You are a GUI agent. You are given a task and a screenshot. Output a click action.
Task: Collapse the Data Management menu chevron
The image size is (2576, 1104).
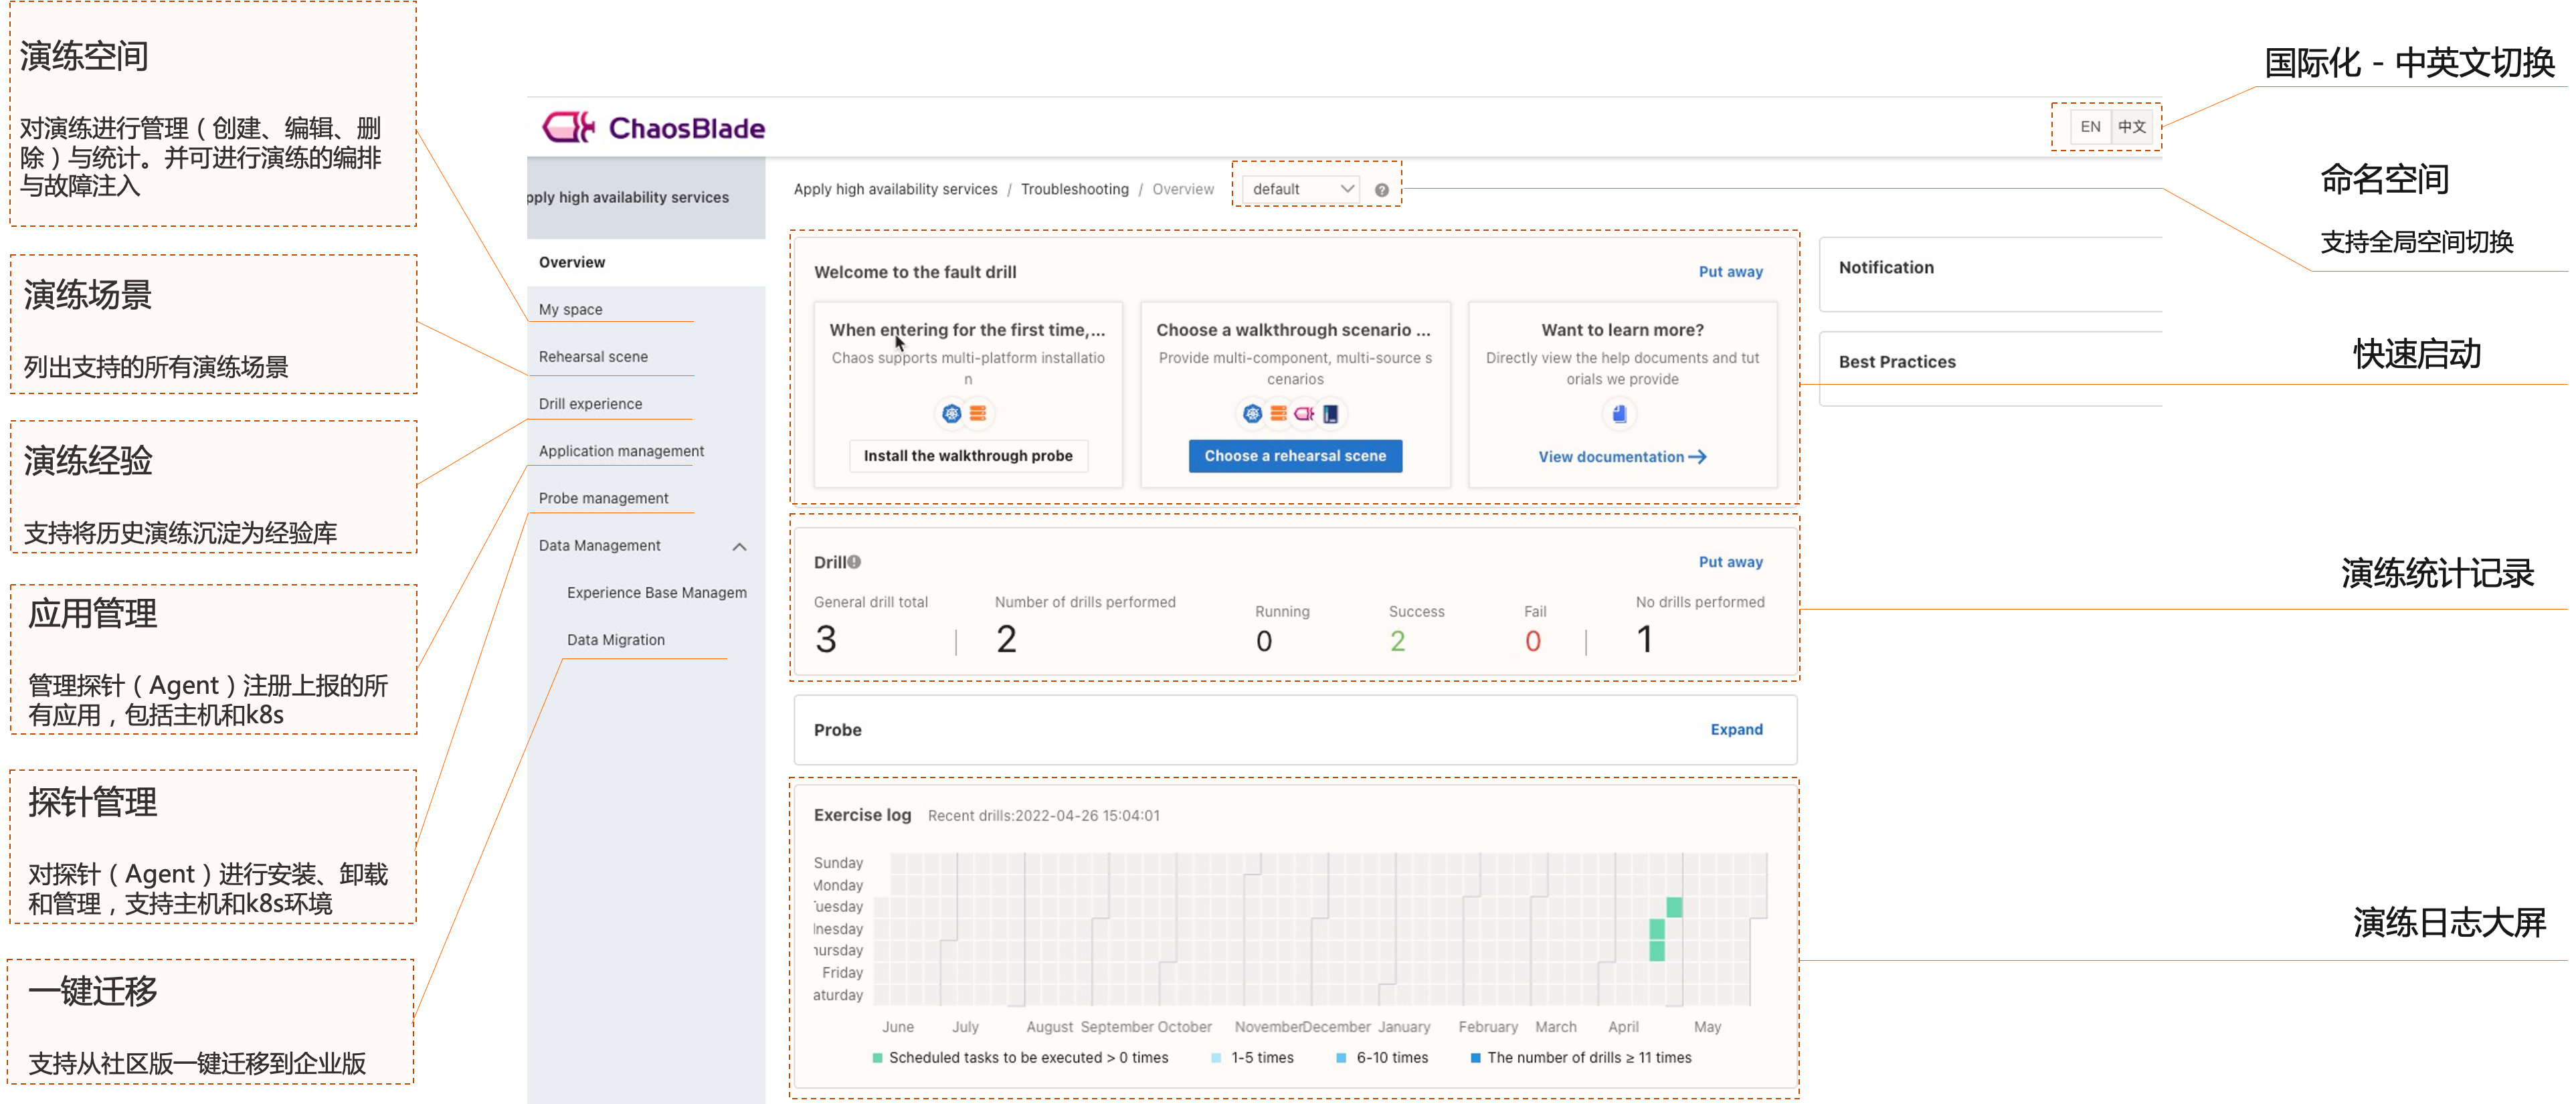coord(739,546)
